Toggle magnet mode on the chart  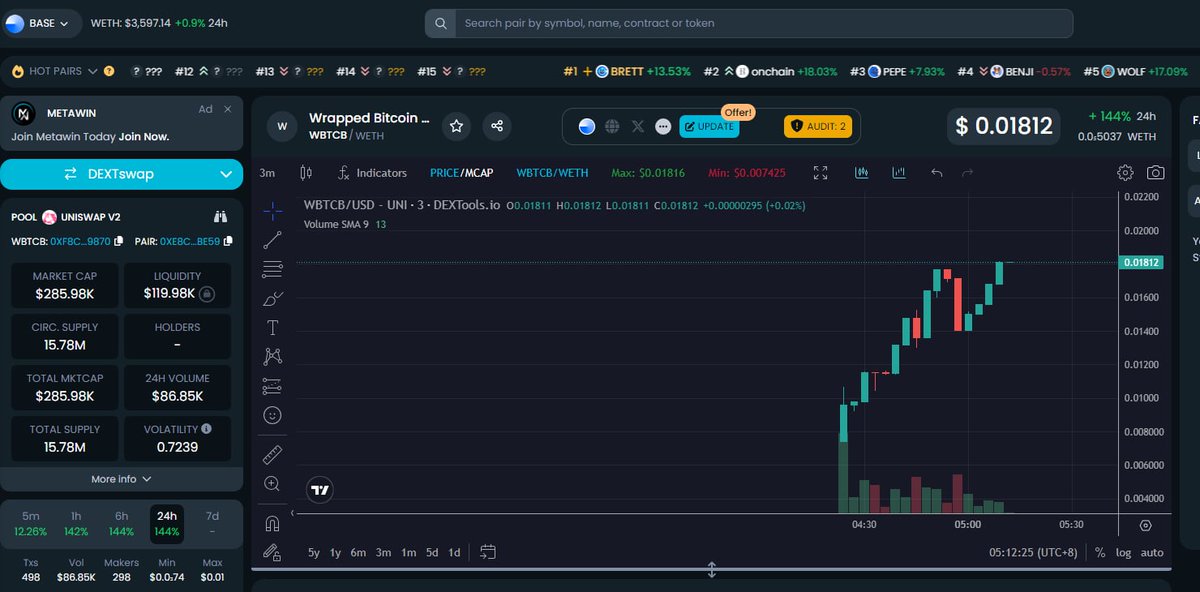coord(272,523)
